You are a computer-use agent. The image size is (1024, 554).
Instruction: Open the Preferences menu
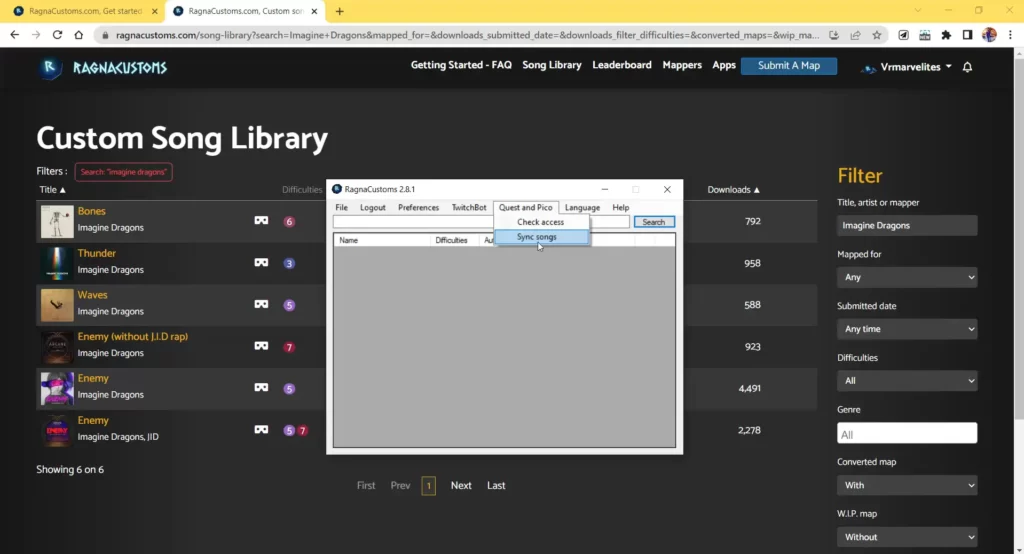[419, 207]
